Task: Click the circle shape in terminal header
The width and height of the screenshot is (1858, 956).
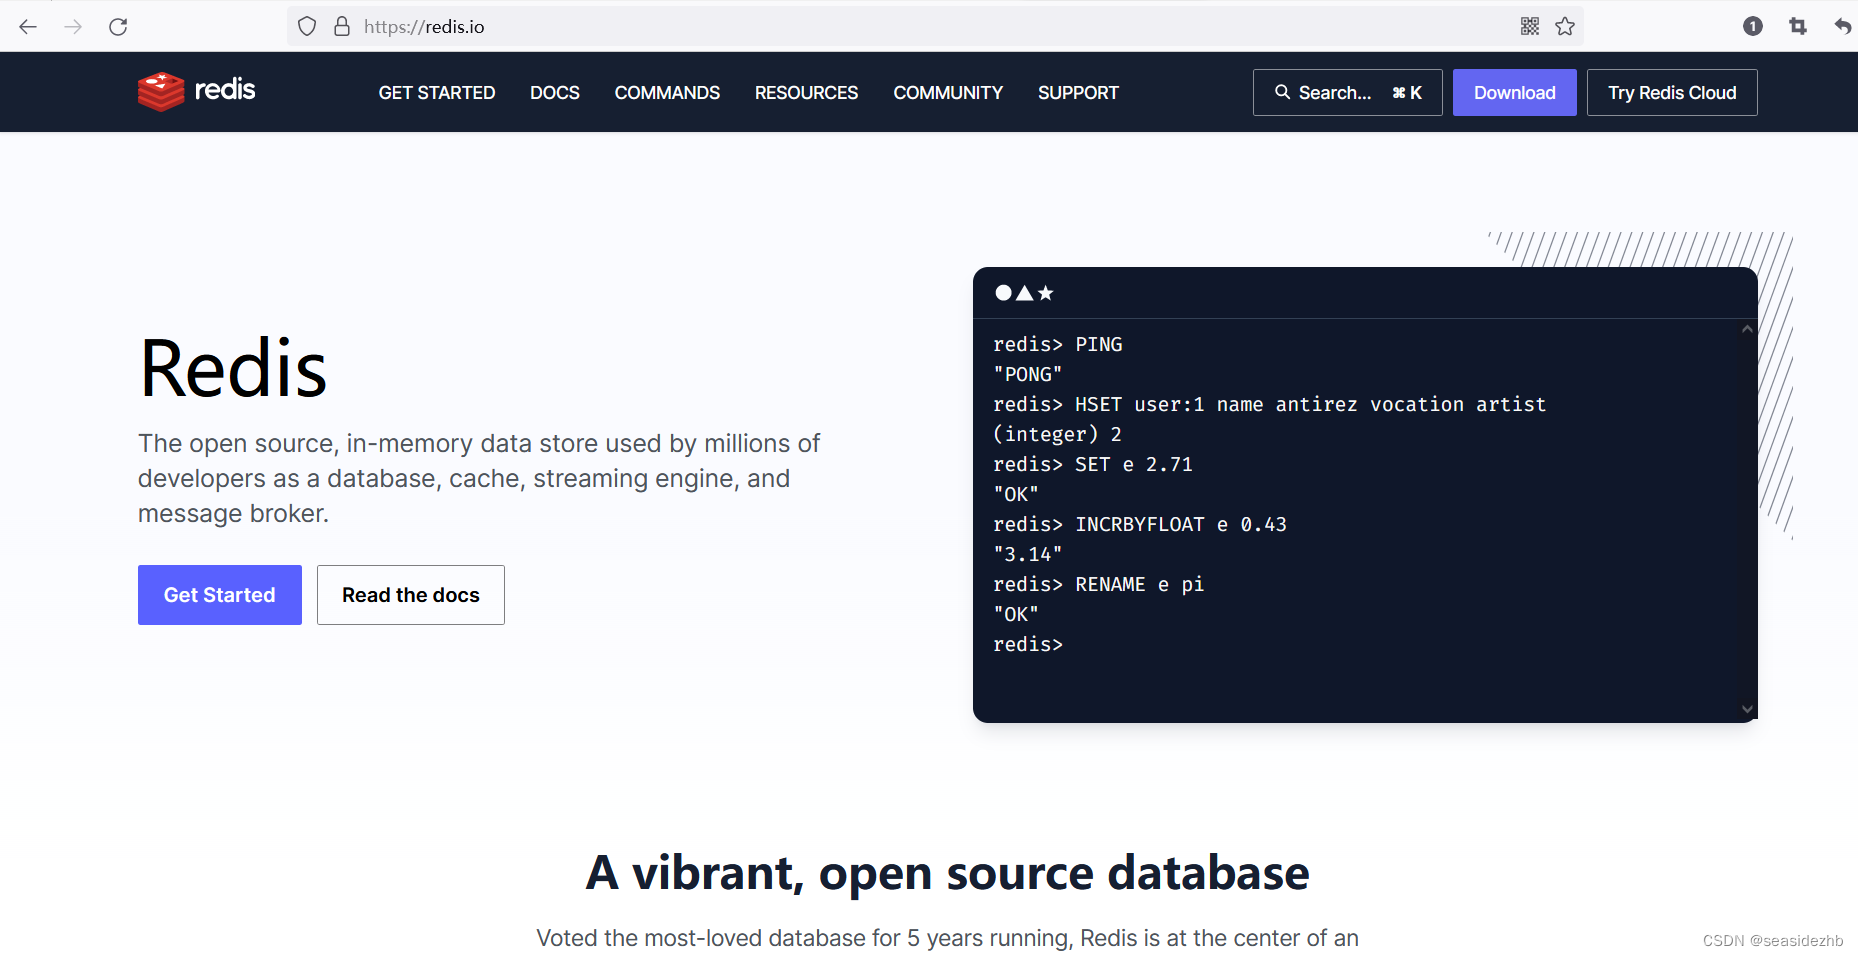Action: point(1003,293)
